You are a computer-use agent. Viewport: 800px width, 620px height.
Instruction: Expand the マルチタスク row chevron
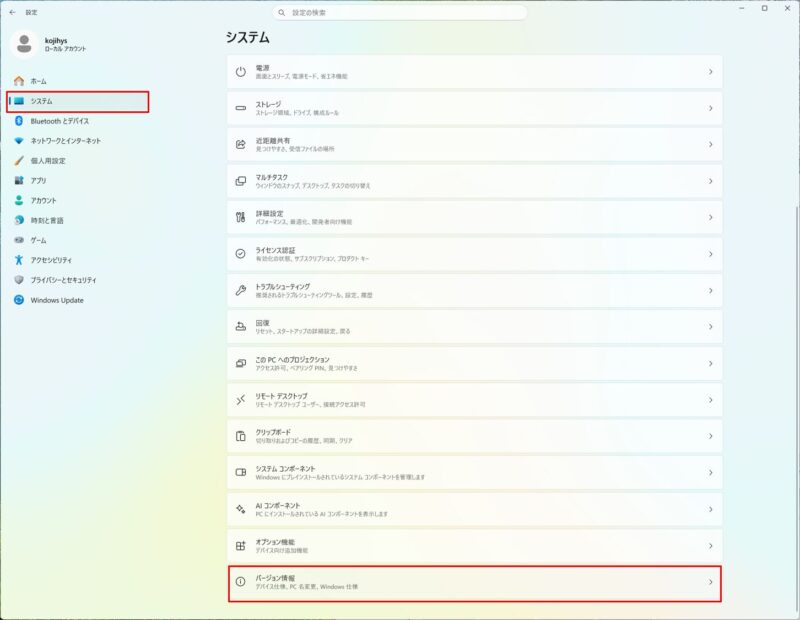[x=711, y=181]
